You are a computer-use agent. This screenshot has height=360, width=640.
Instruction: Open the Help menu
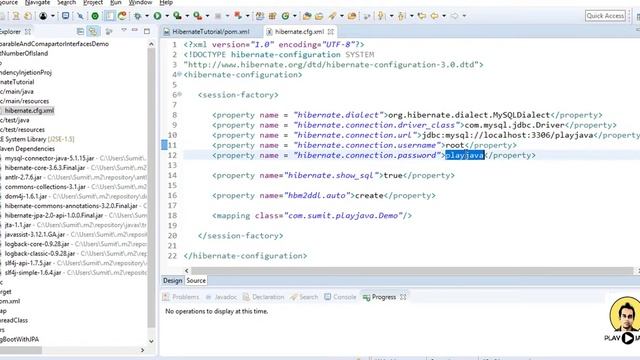pos(166,2)
